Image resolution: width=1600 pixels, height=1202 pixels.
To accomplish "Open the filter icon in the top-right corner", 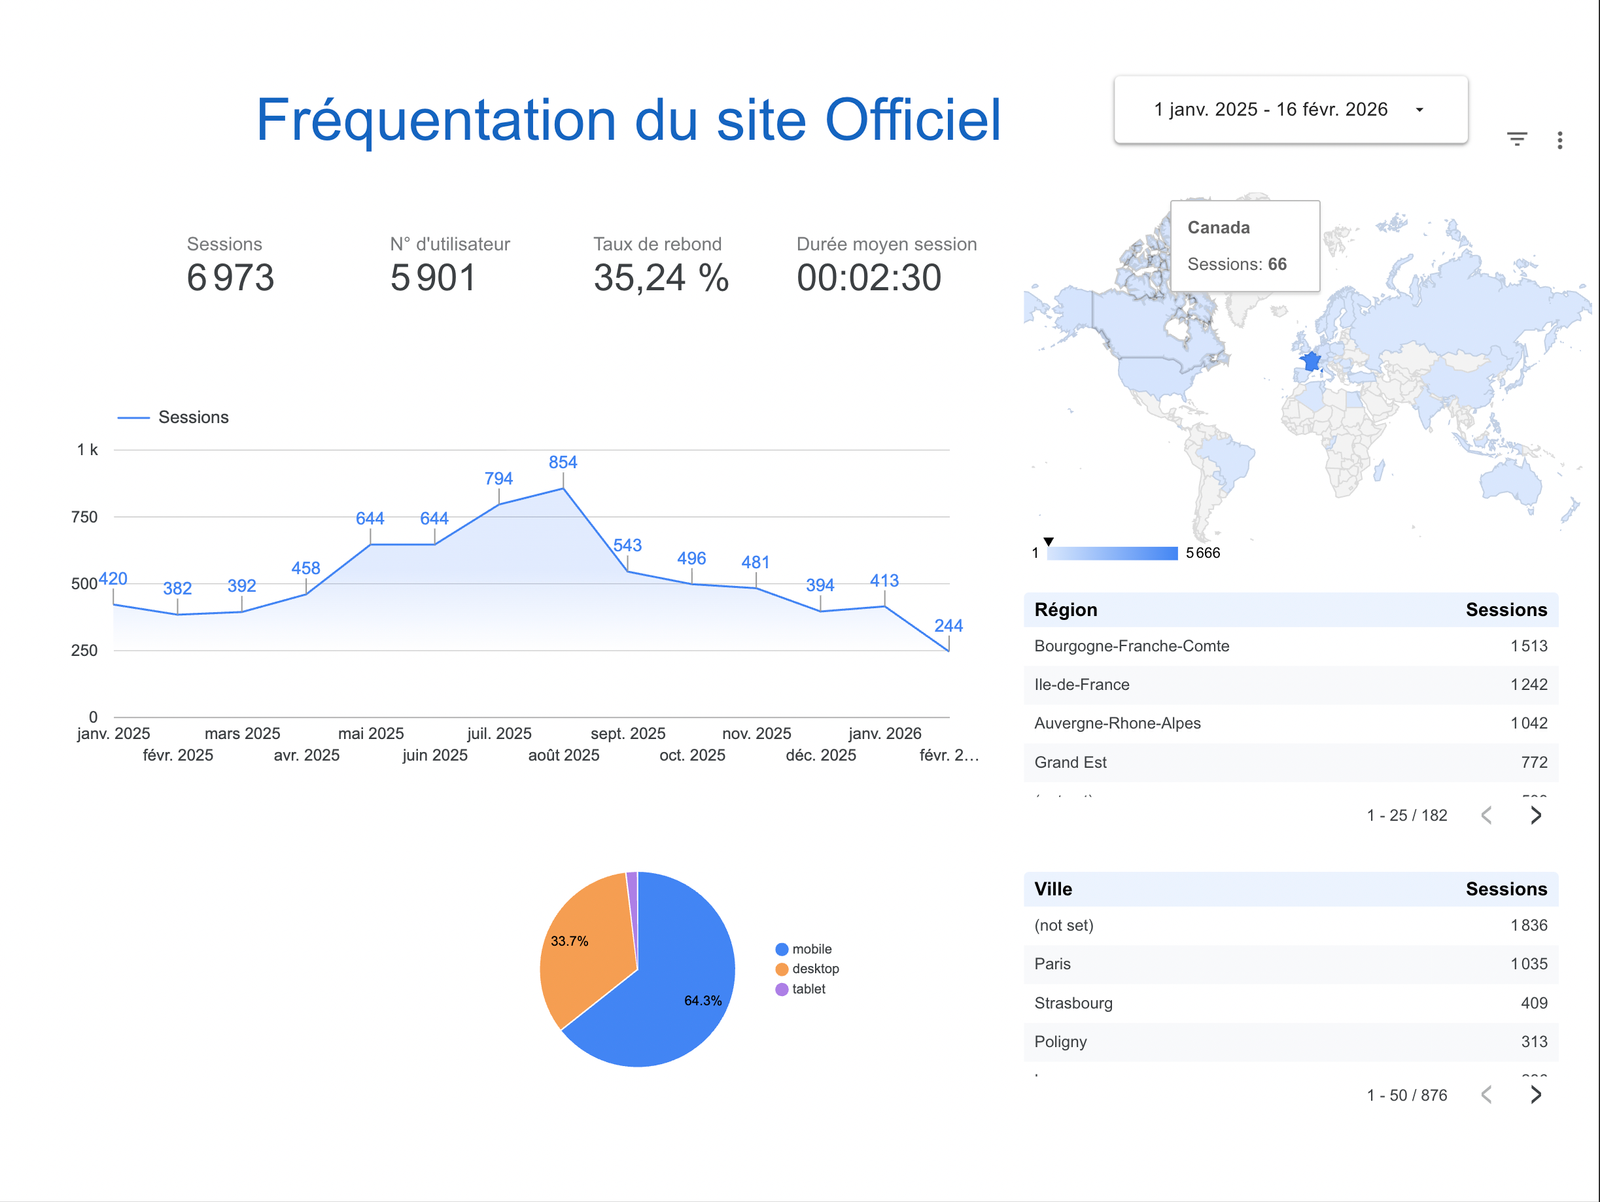I will point(1517,139).
